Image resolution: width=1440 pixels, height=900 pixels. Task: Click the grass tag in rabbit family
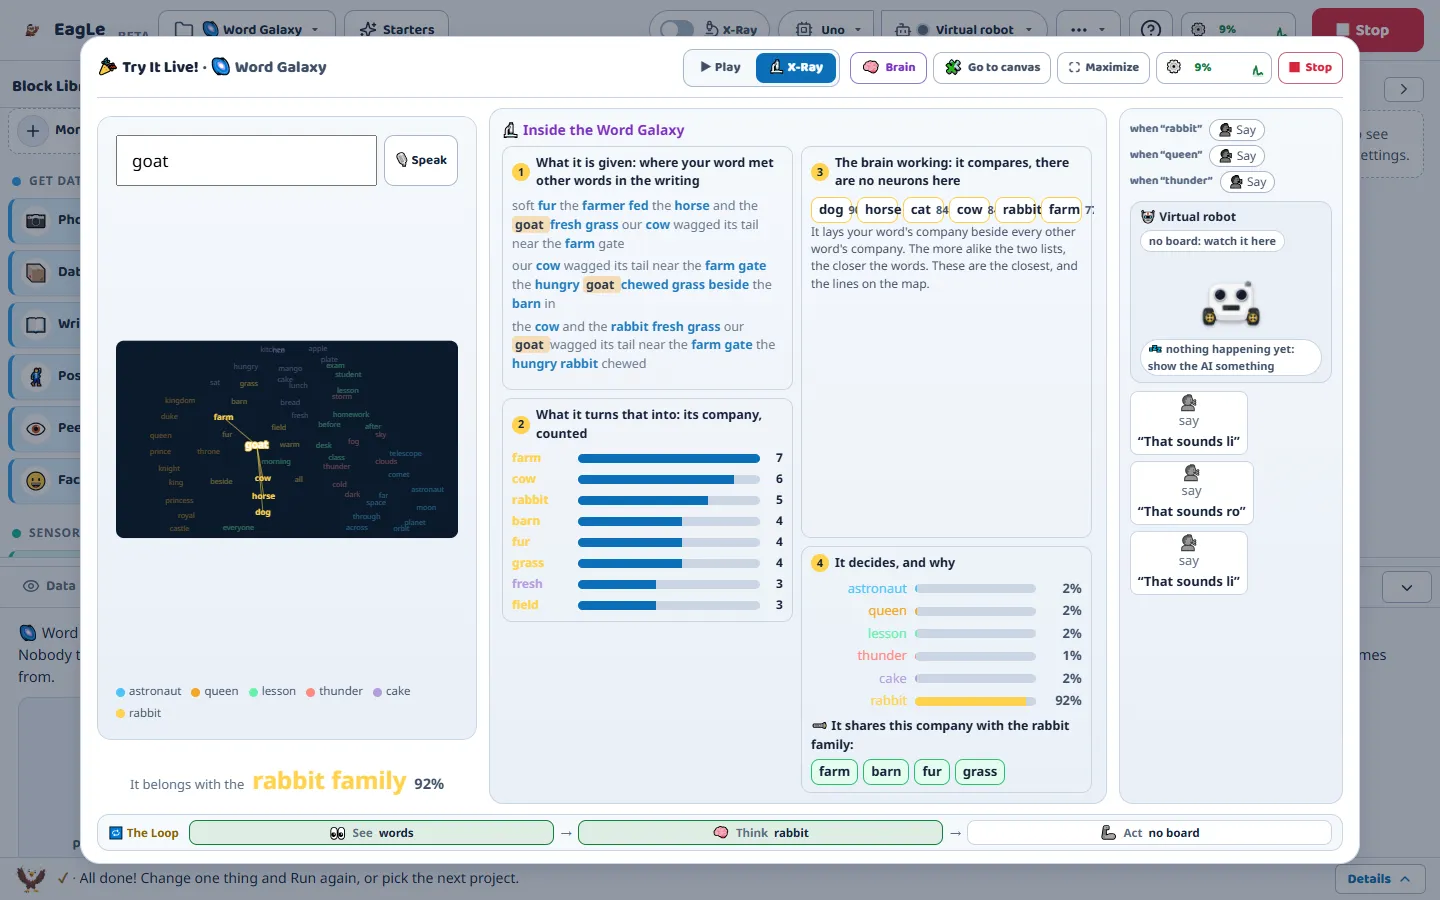point(980,772)
